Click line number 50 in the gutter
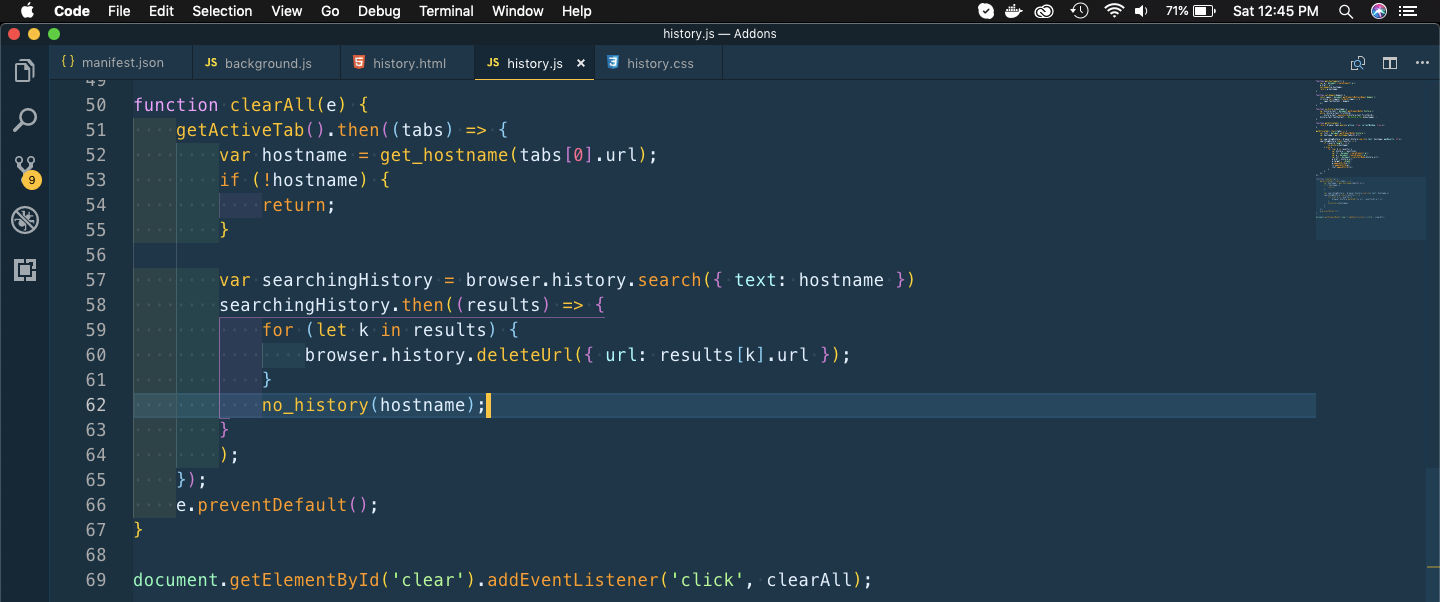Screen dimensions: 1440x602 96,105
